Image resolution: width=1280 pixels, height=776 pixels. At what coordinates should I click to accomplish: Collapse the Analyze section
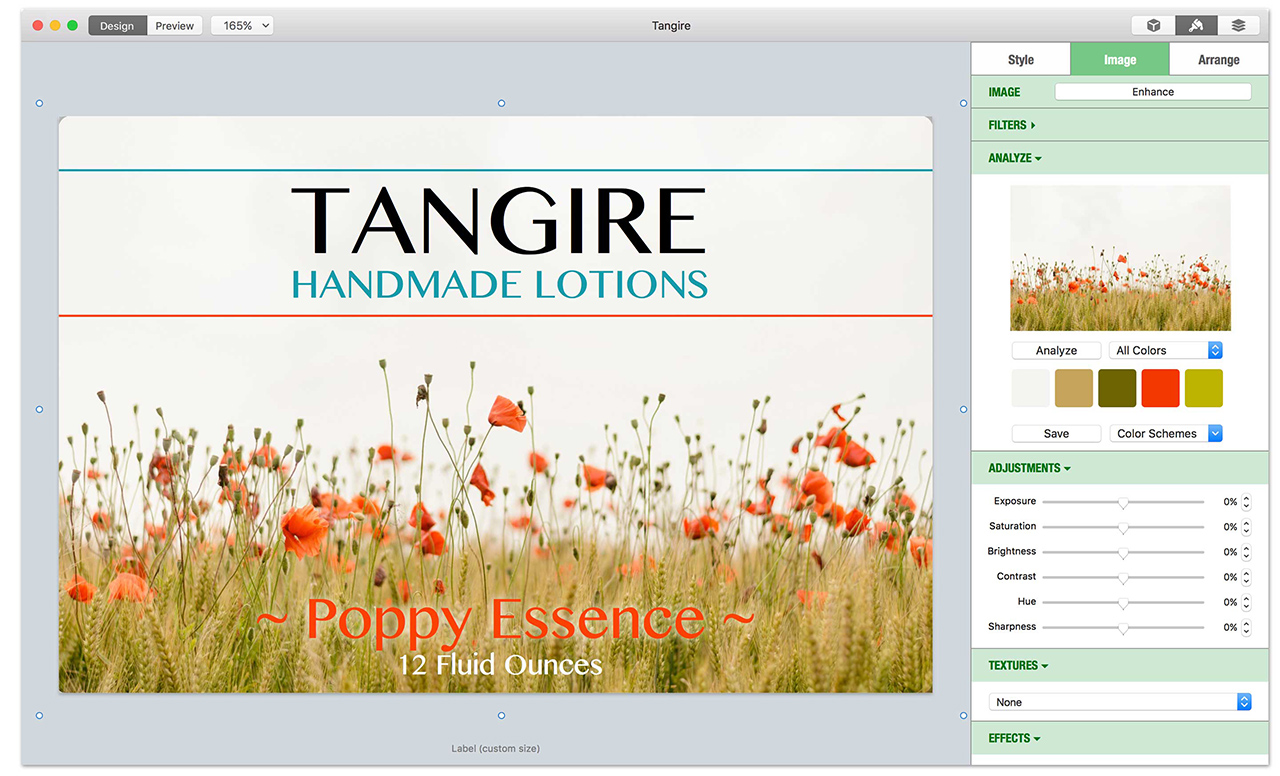(x=1015, y=158)
